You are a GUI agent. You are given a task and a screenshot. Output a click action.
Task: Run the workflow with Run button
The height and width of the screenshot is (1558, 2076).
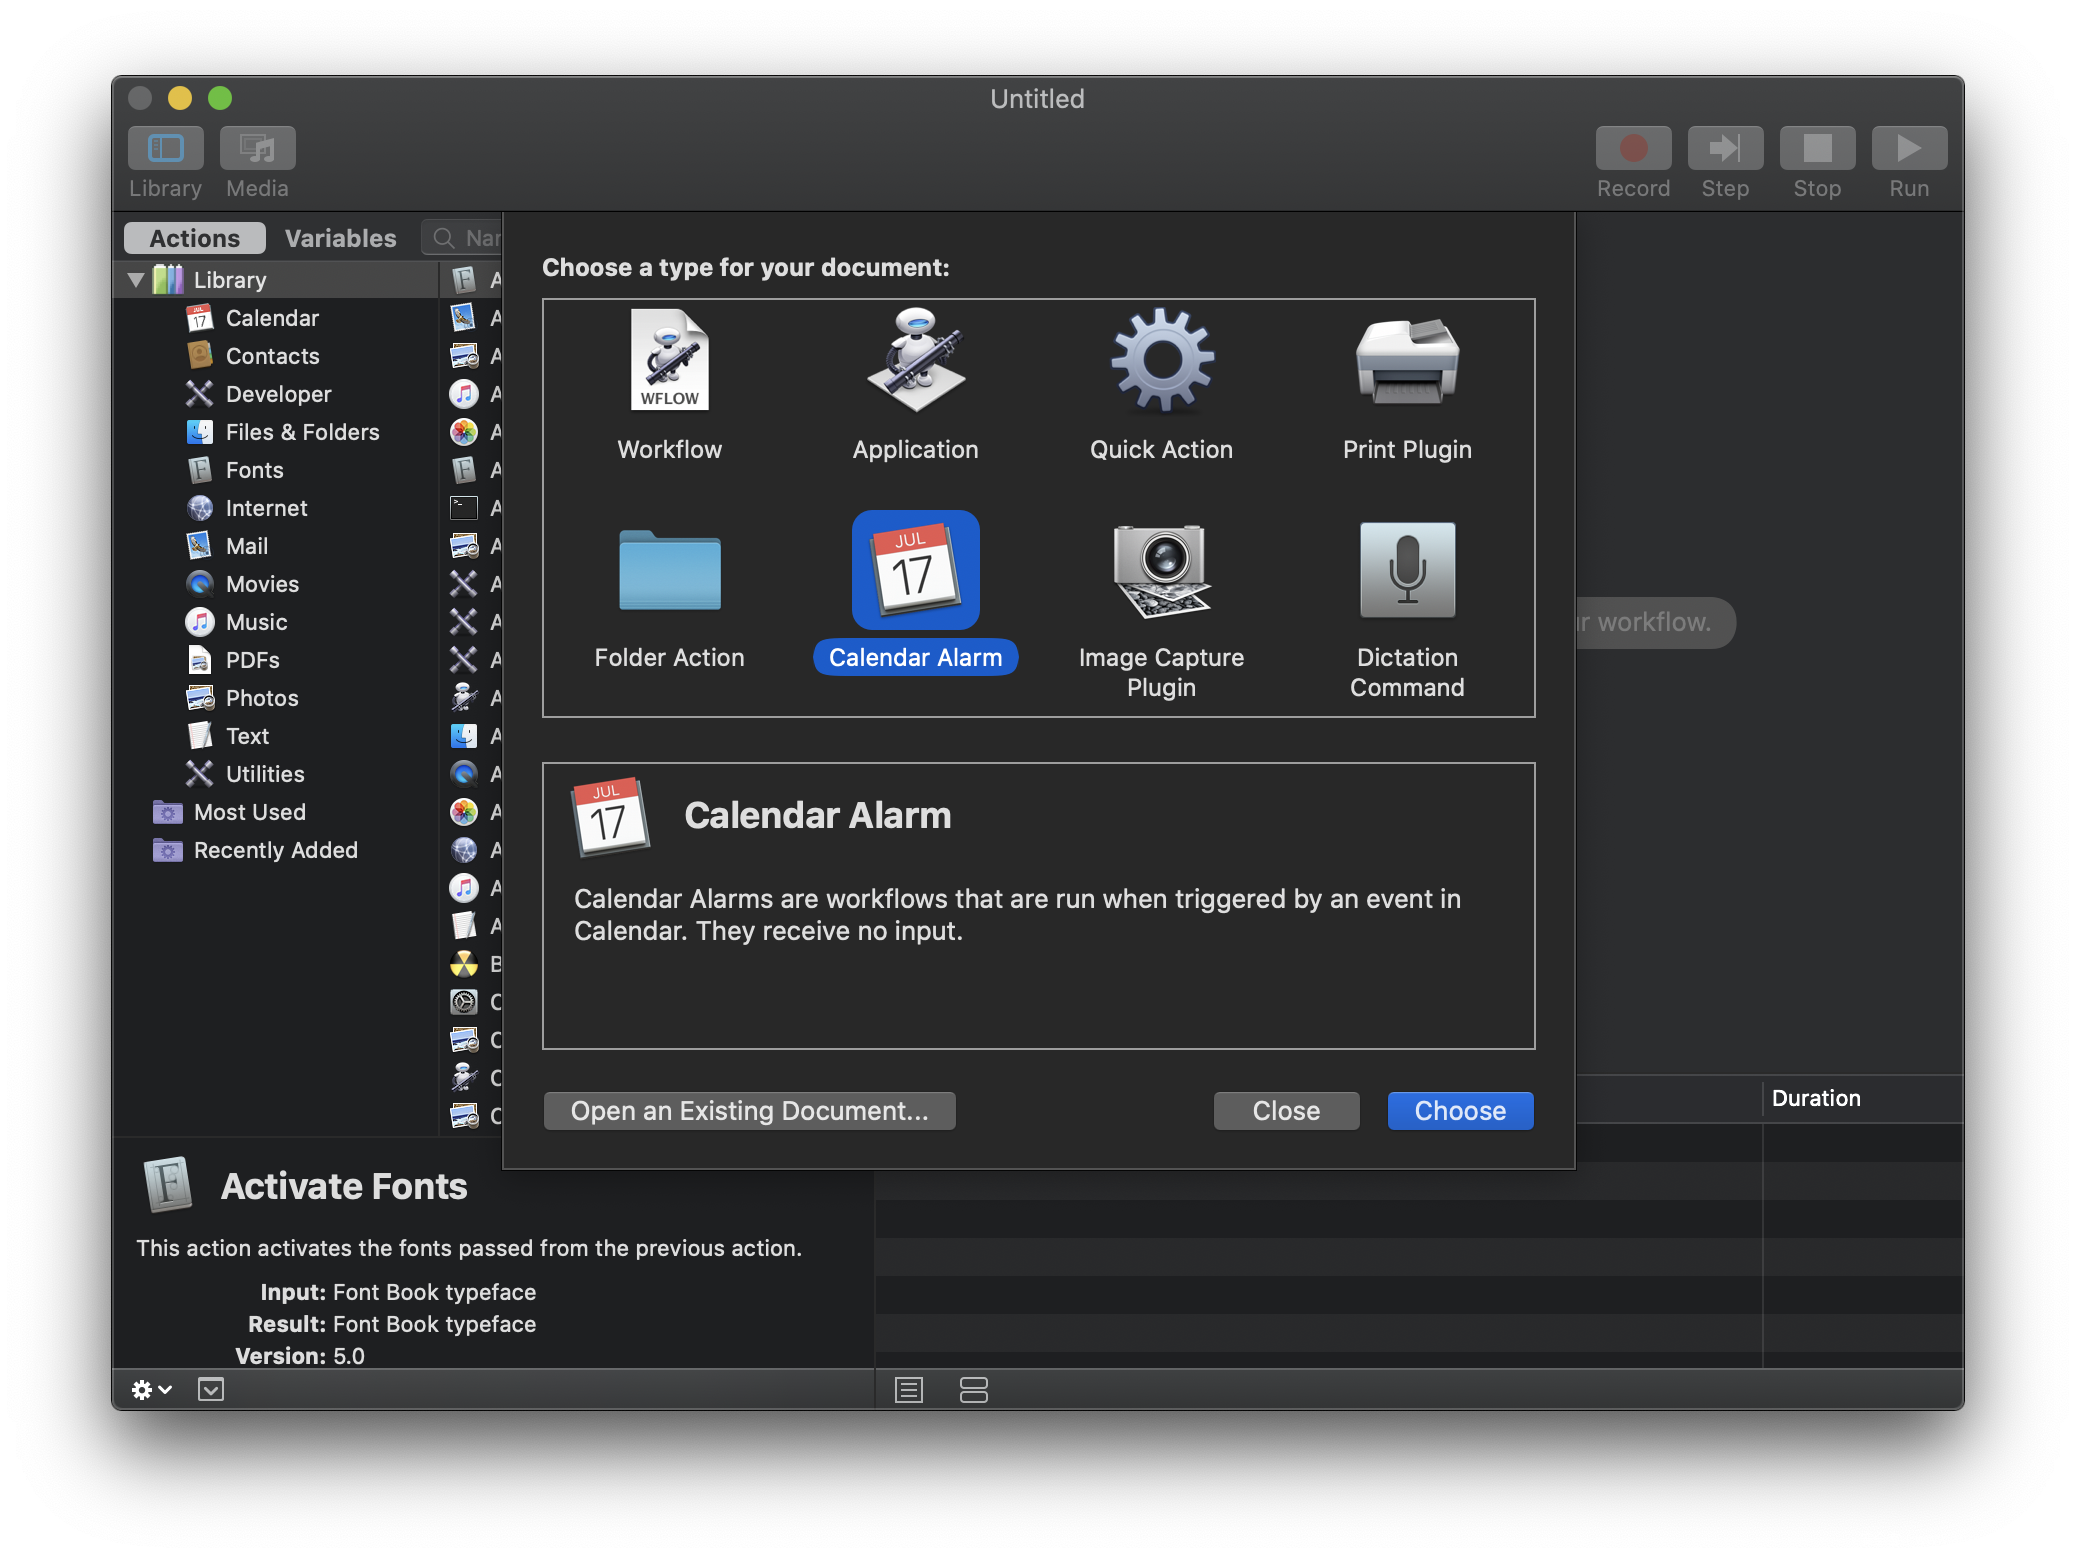(1909, 149)
